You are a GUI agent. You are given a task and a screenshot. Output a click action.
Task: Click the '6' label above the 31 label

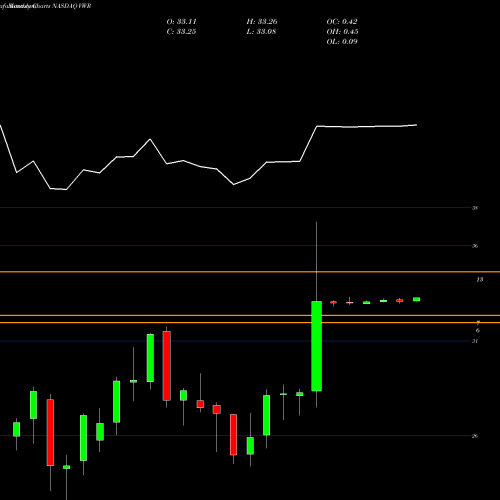tap(478, 330)
